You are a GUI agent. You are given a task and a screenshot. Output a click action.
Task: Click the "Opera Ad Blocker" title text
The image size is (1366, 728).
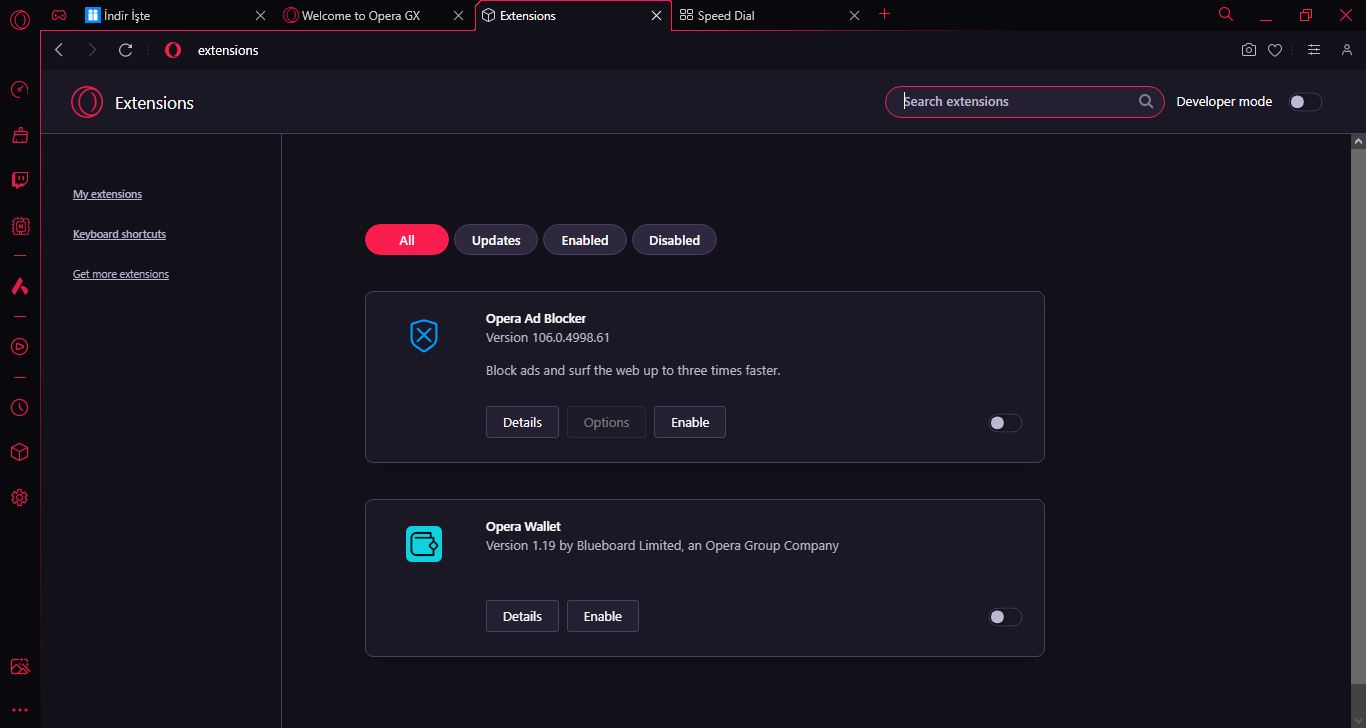pos(536,318)
